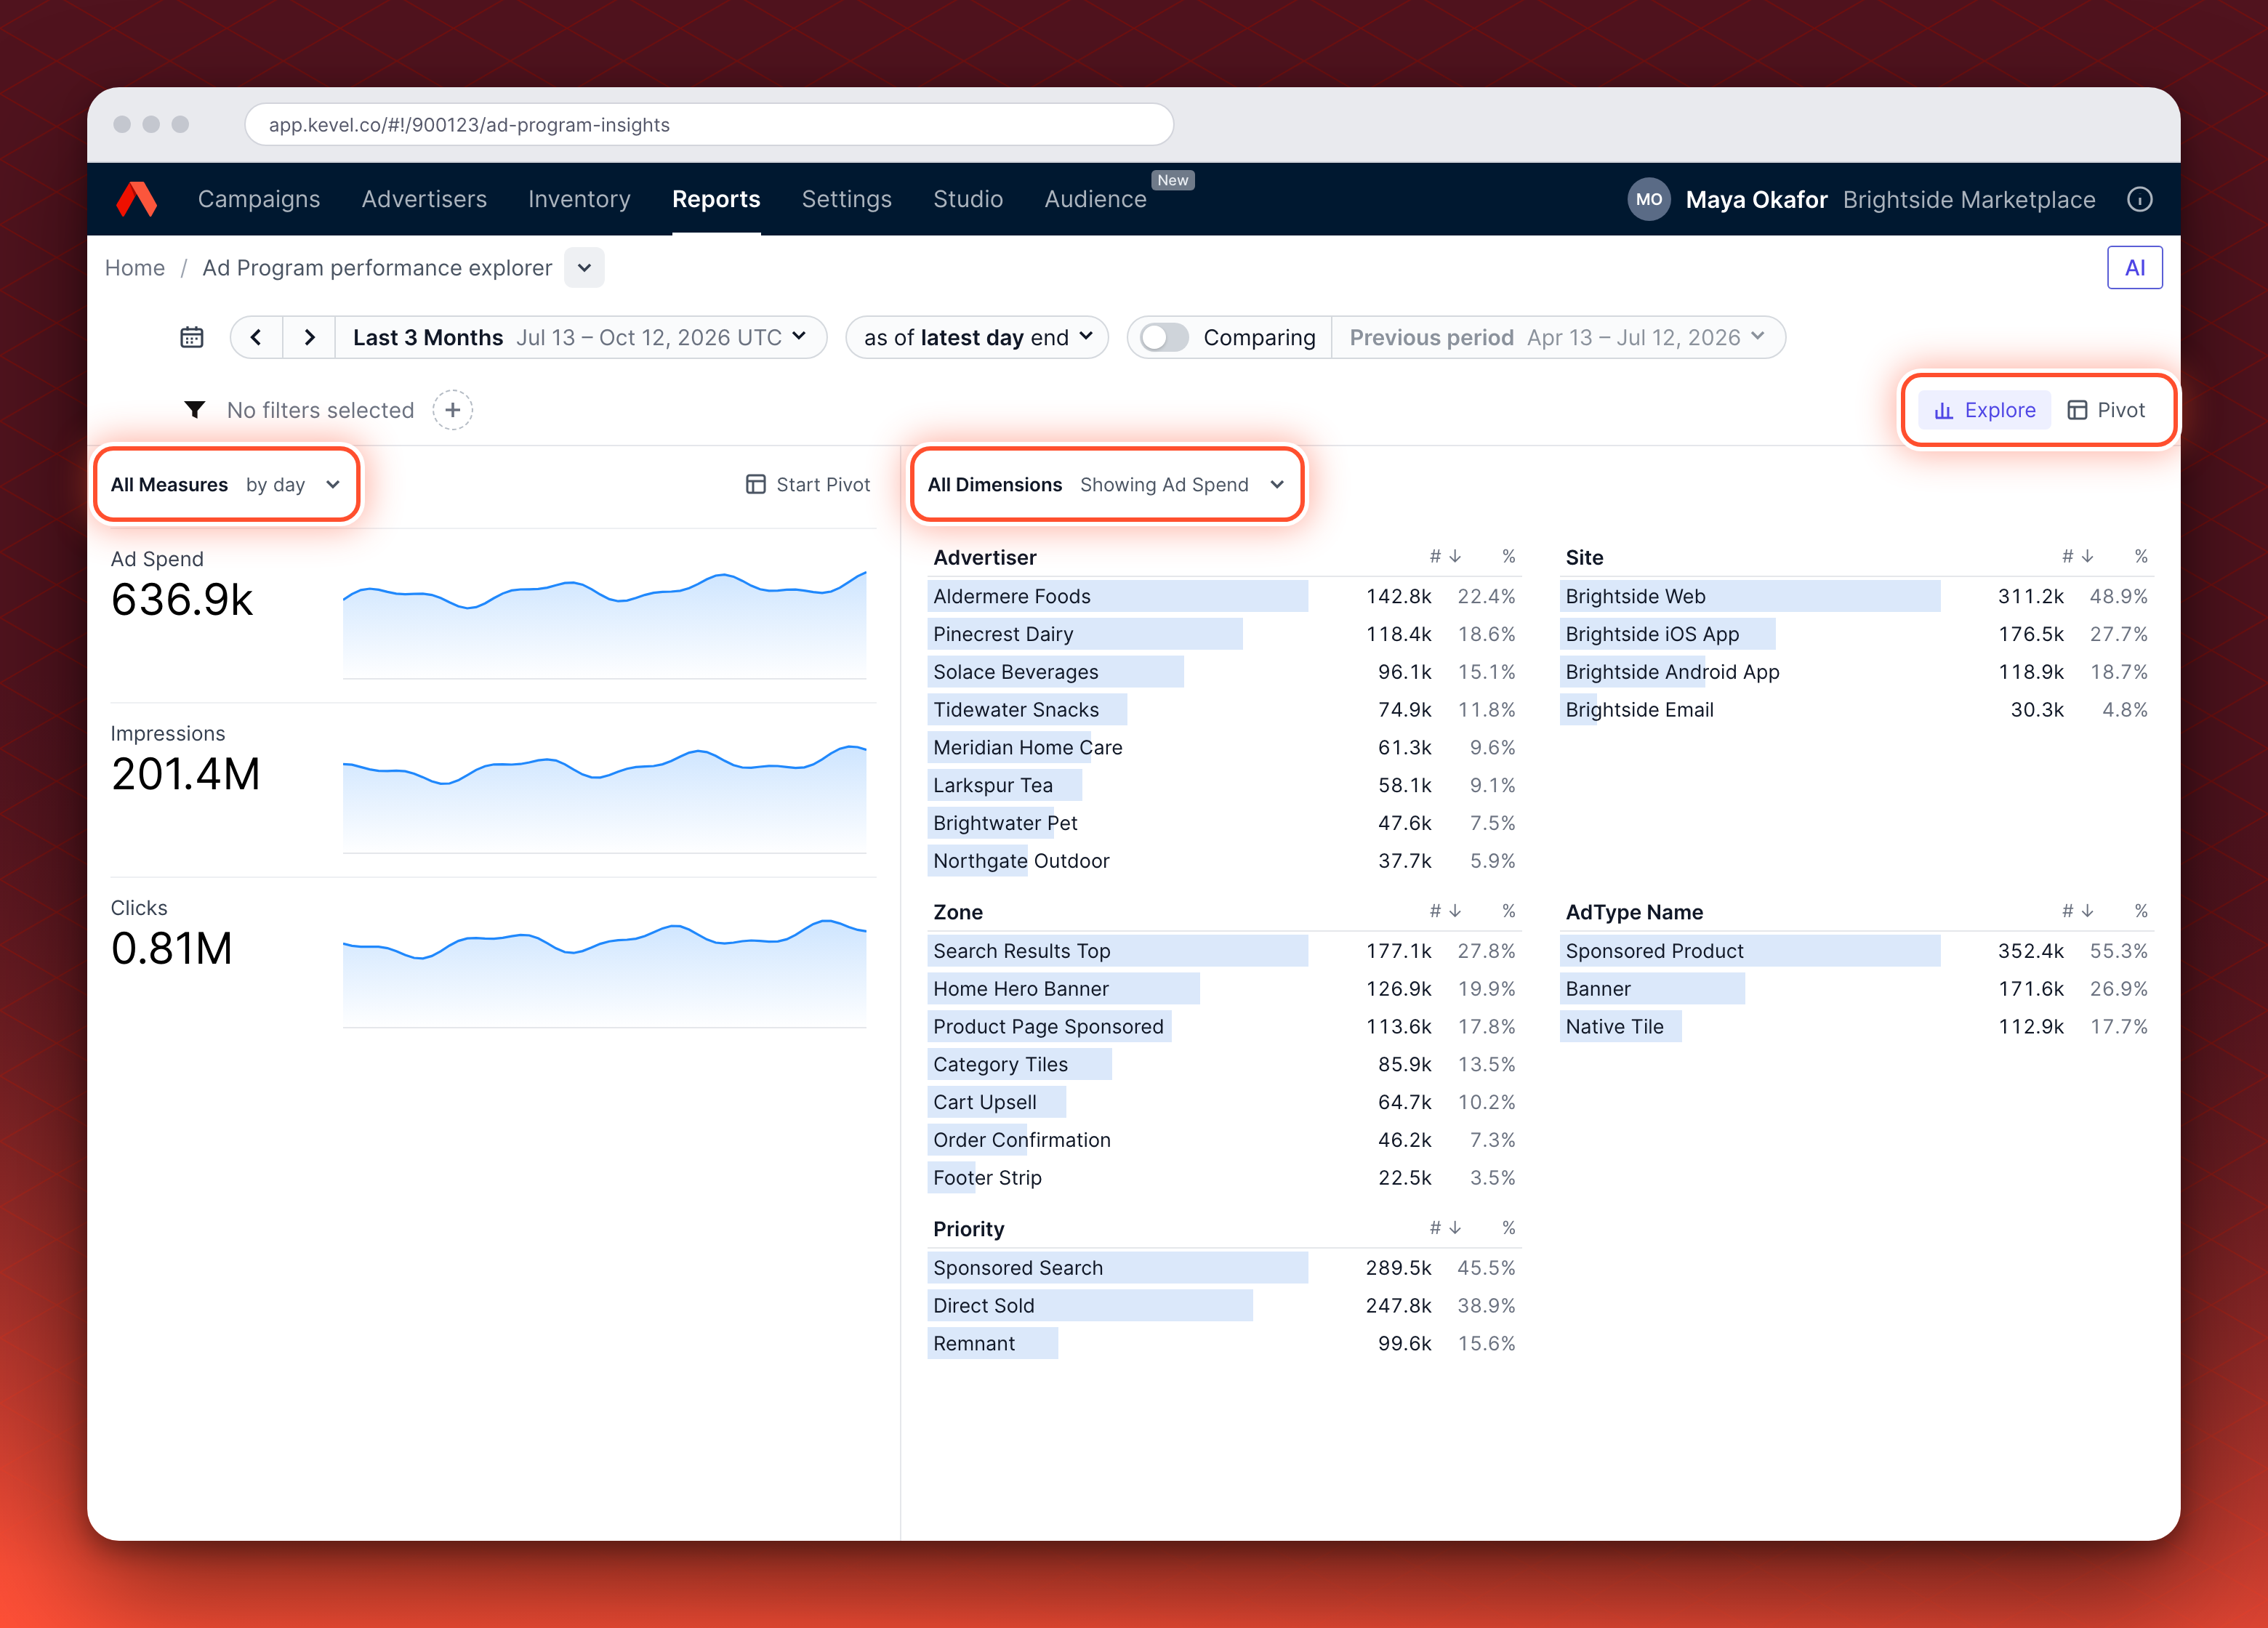Open the Inventory menu

click(579, 199)
